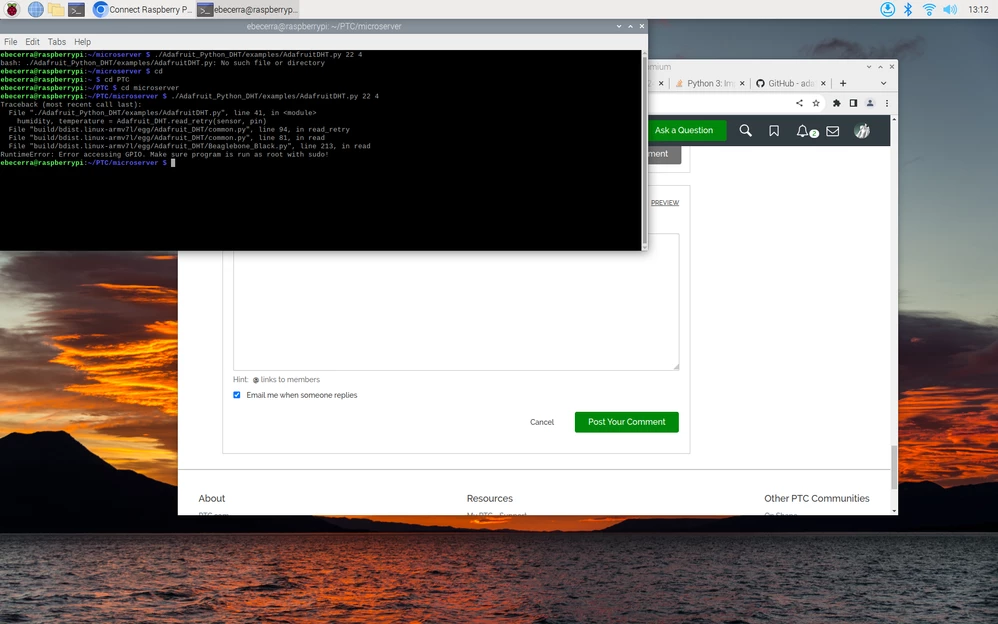Open the Chromium three-dot menu
This screenshot has width=998, height=624.
click(887, 103)
